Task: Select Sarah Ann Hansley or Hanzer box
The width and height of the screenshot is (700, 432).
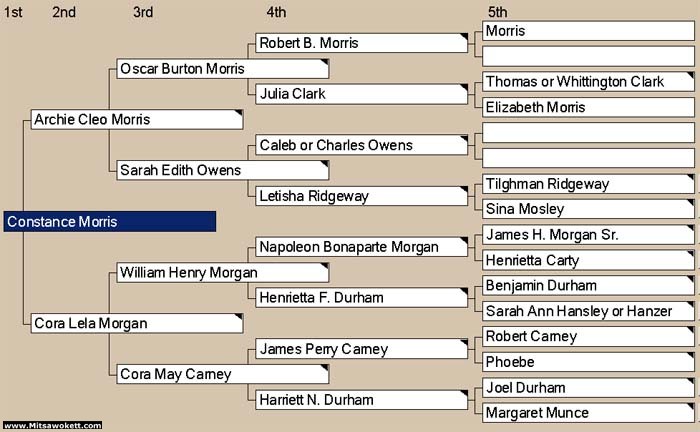Action: (x=588, y=311)
